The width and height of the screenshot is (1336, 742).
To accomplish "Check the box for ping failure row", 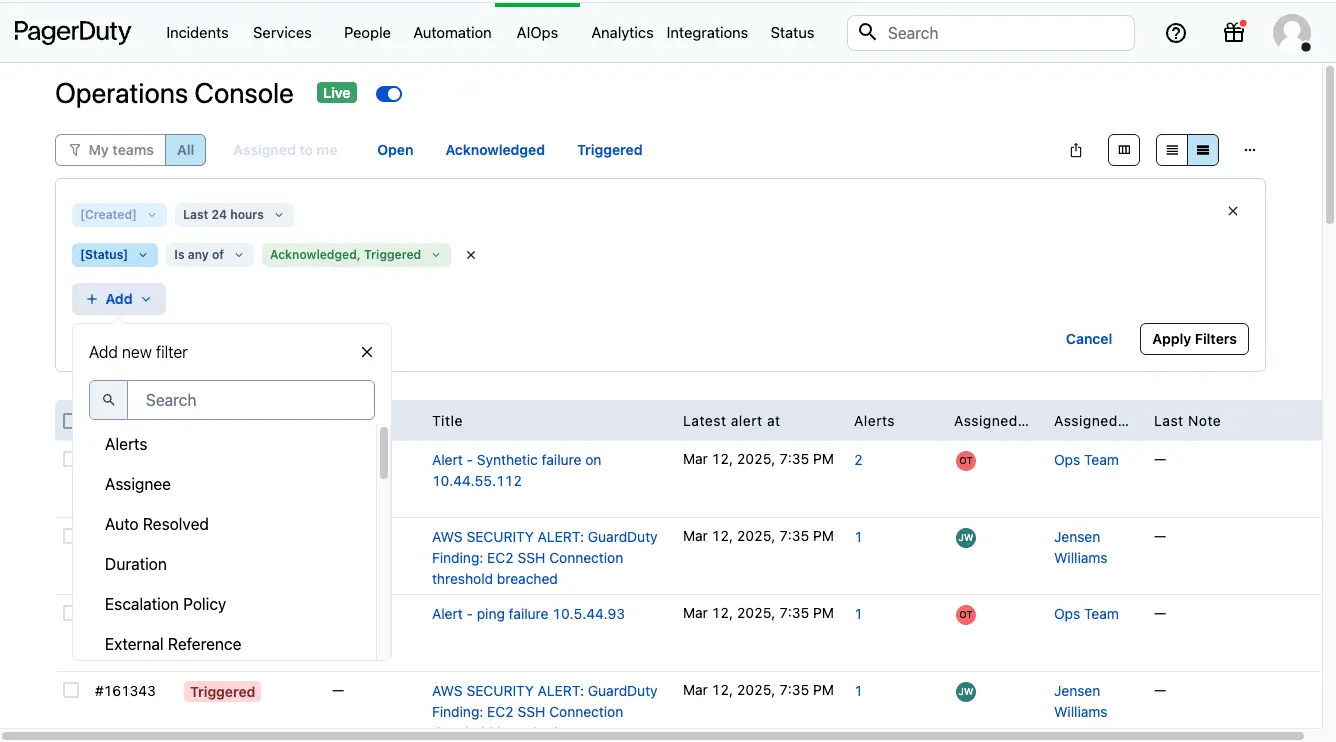I will click(x=68, y=613).
